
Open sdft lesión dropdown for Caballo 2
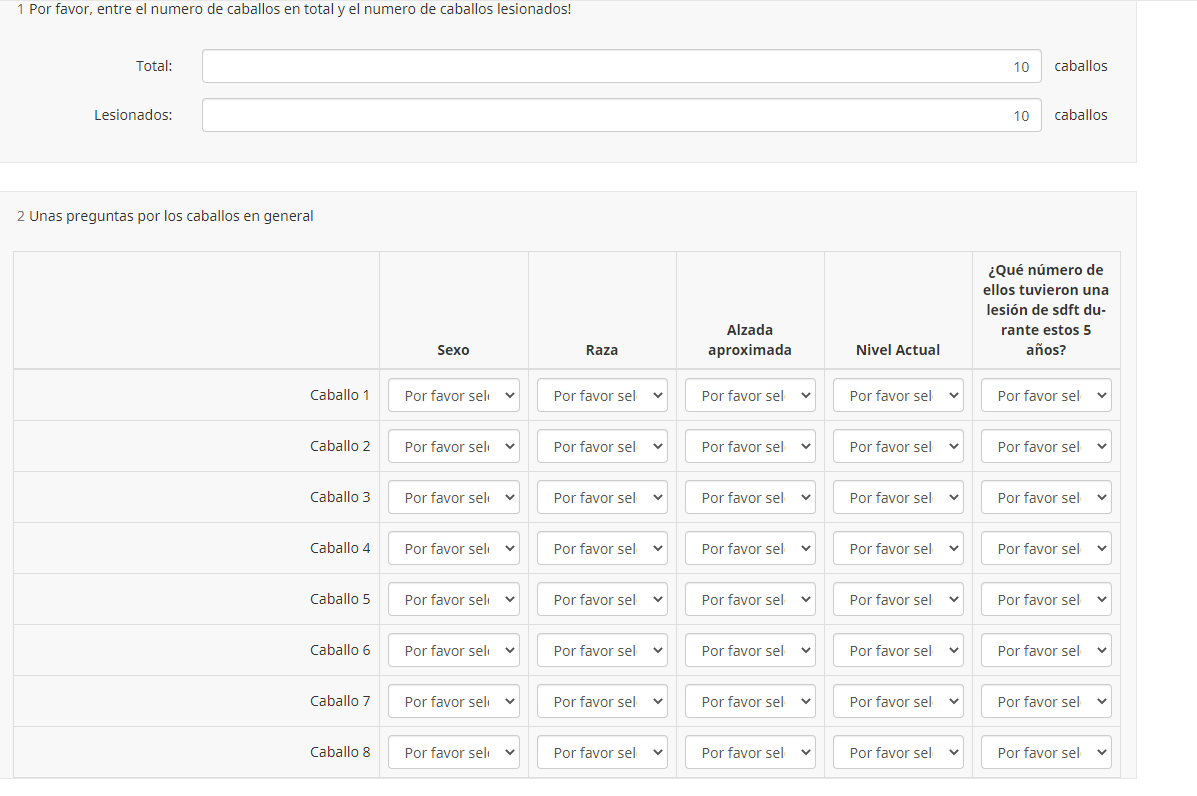coord(1046,447)
